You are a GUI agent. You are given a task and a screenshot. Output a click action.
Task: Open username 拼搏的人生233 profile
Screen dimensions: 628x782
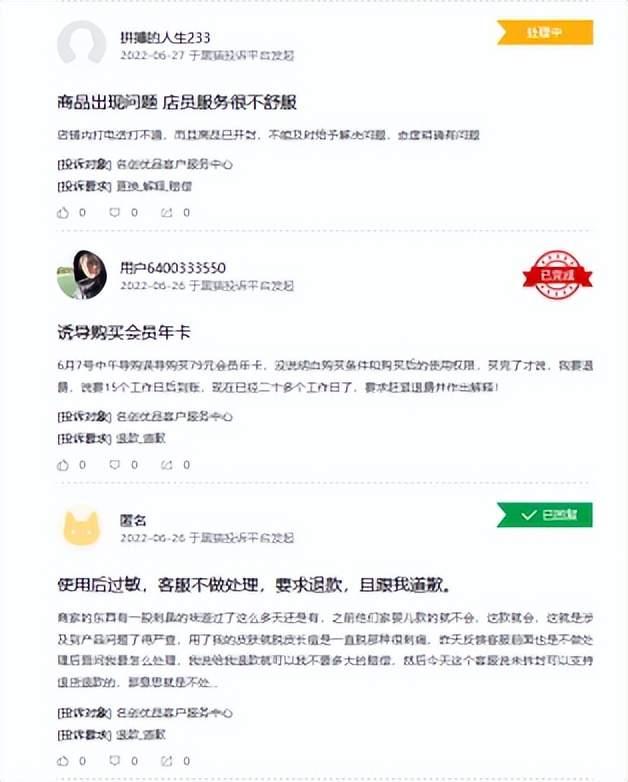click(x=165, y=37)
